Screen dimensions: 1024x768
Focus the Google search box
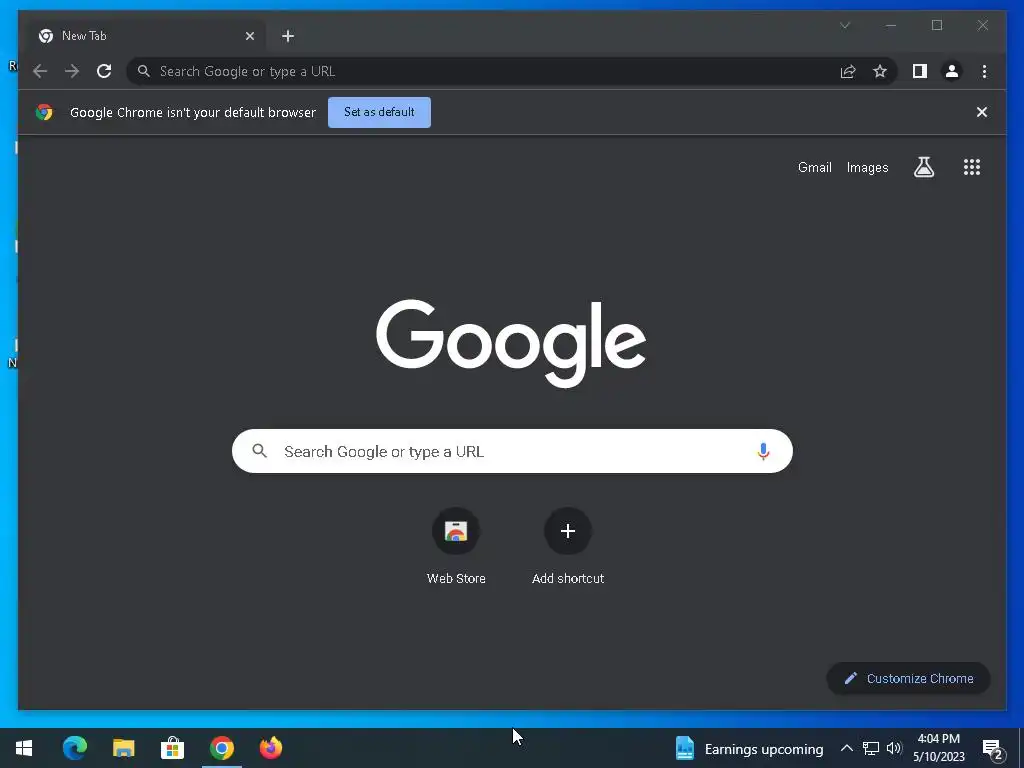pyautogui.click(x=512, y=451)
